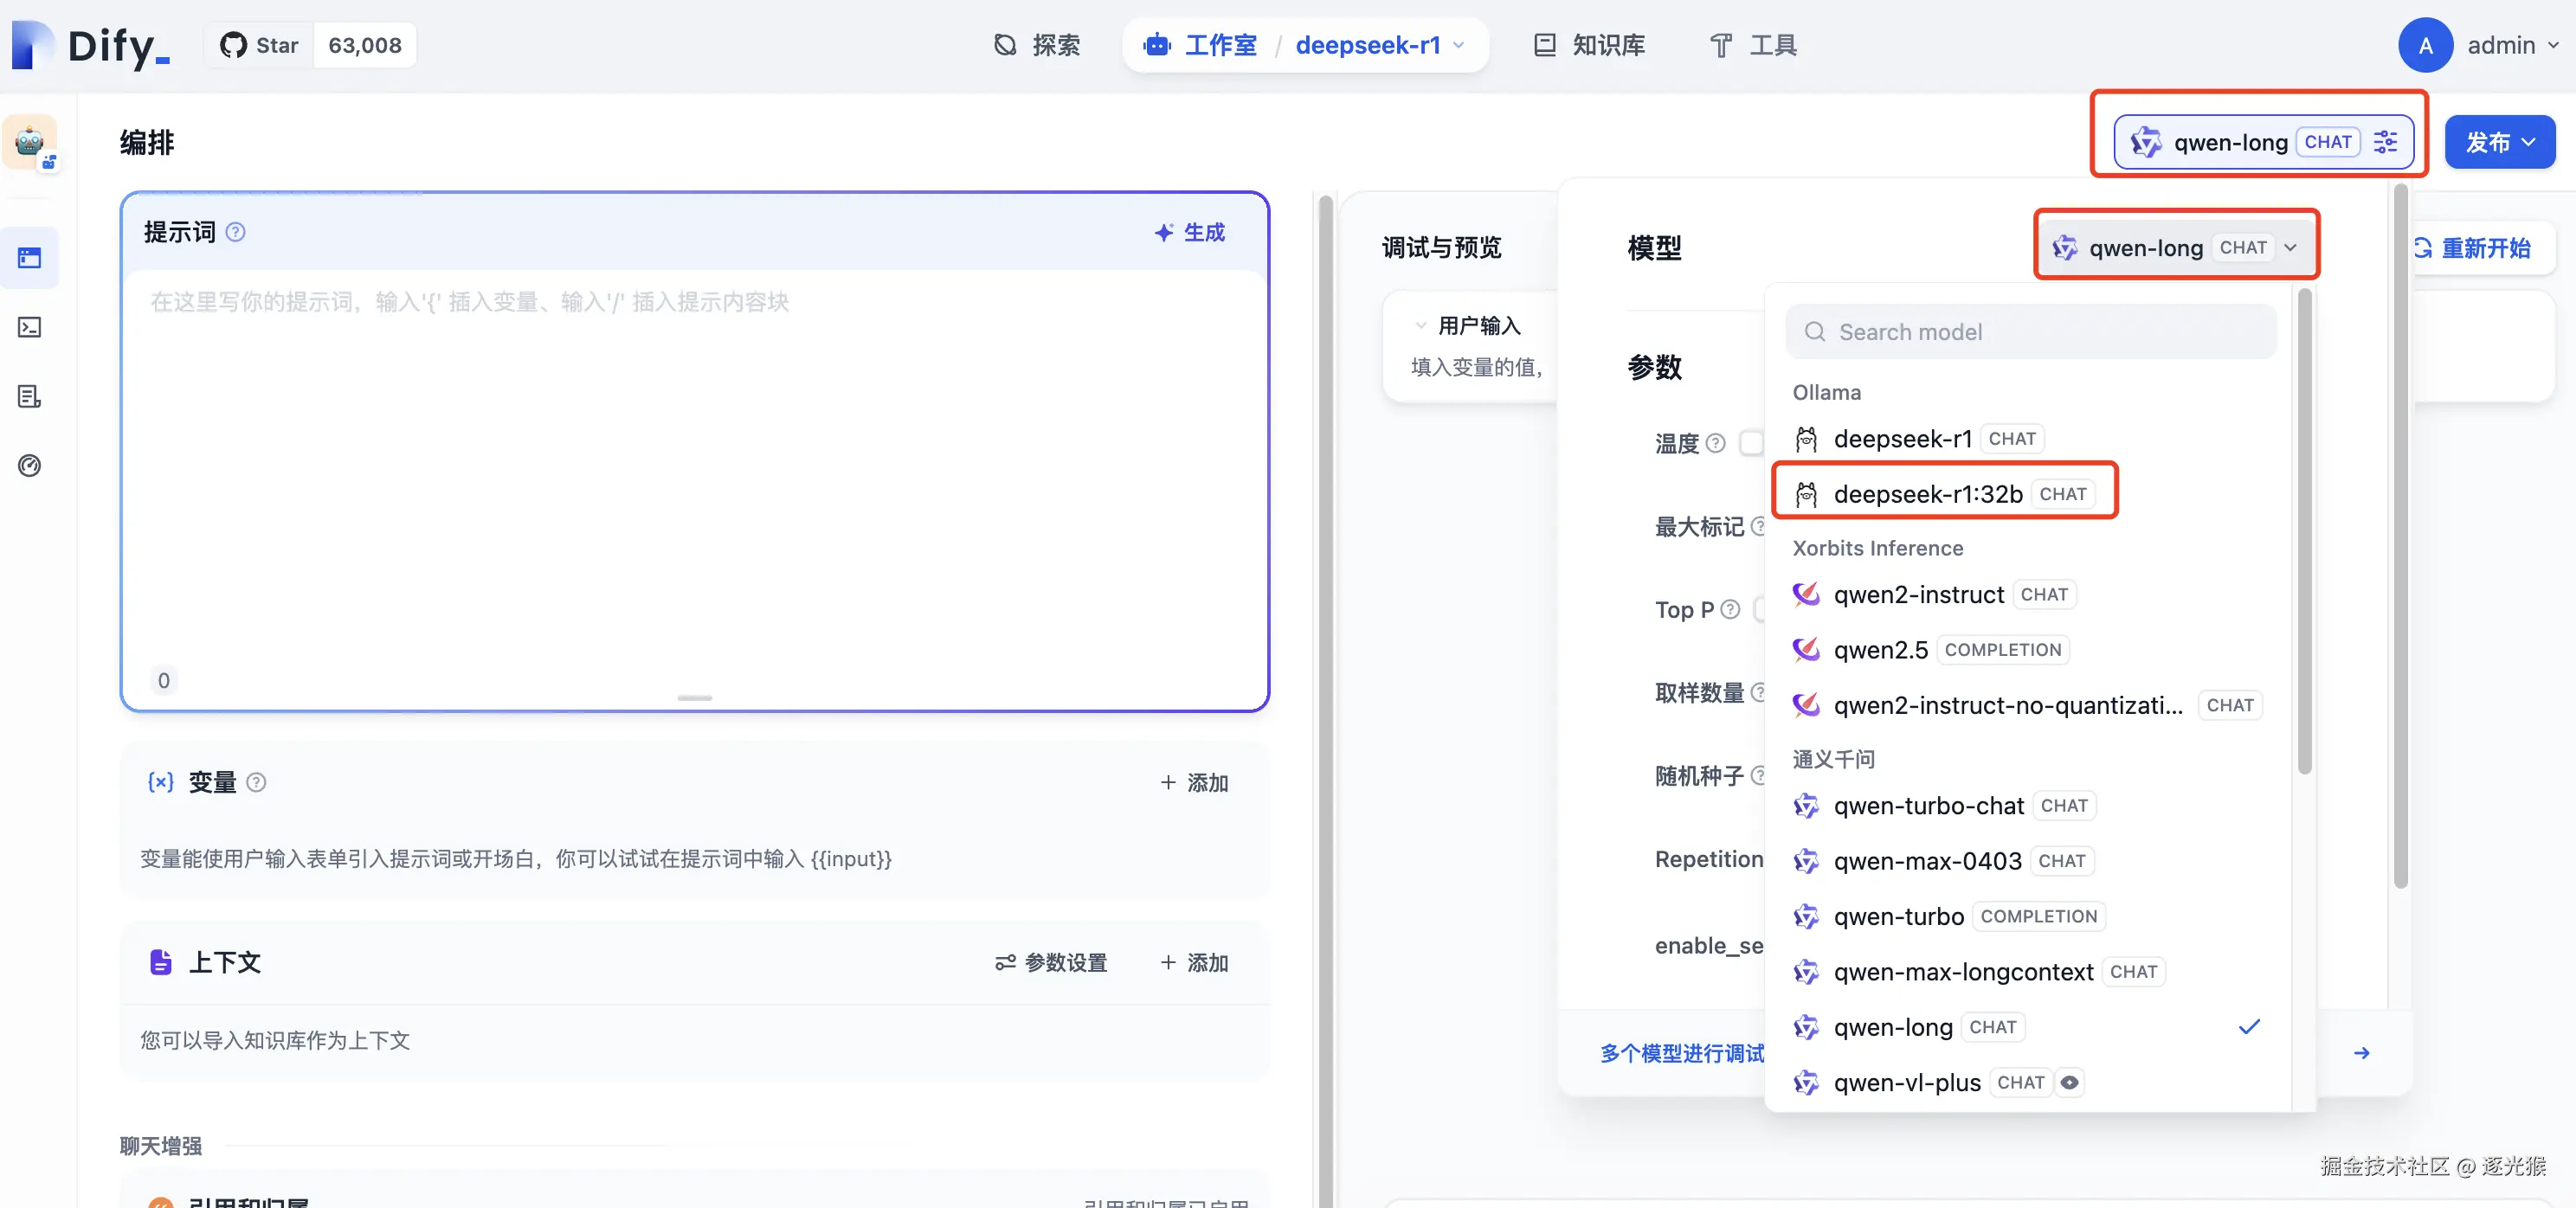Toggle the temperature parameter switch
The height and width of the screenshot is (1208, 2576).
pyautogui.click(x=1752, y=443)
